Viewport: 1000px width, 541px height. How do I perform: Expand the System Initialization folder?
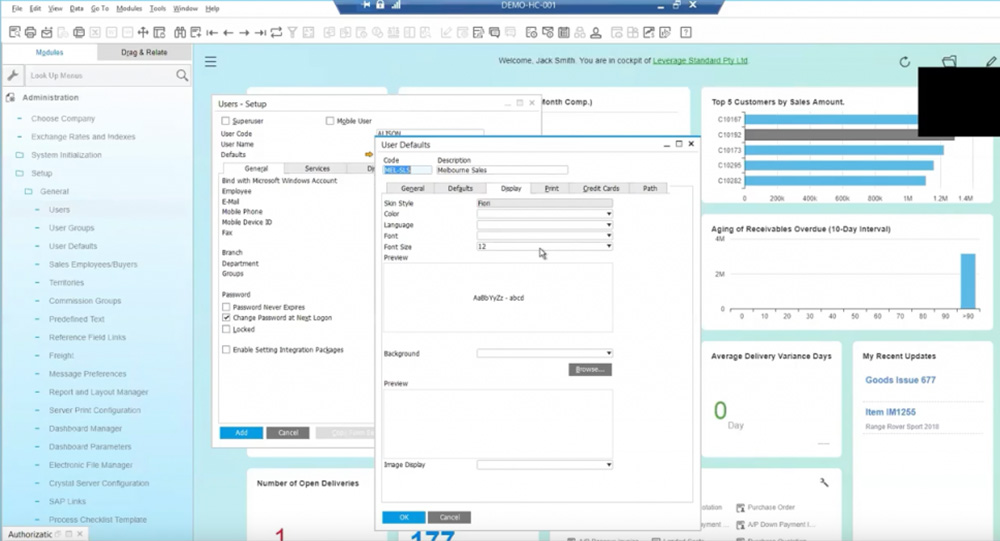pyautogui.click(x=19, y=155)
